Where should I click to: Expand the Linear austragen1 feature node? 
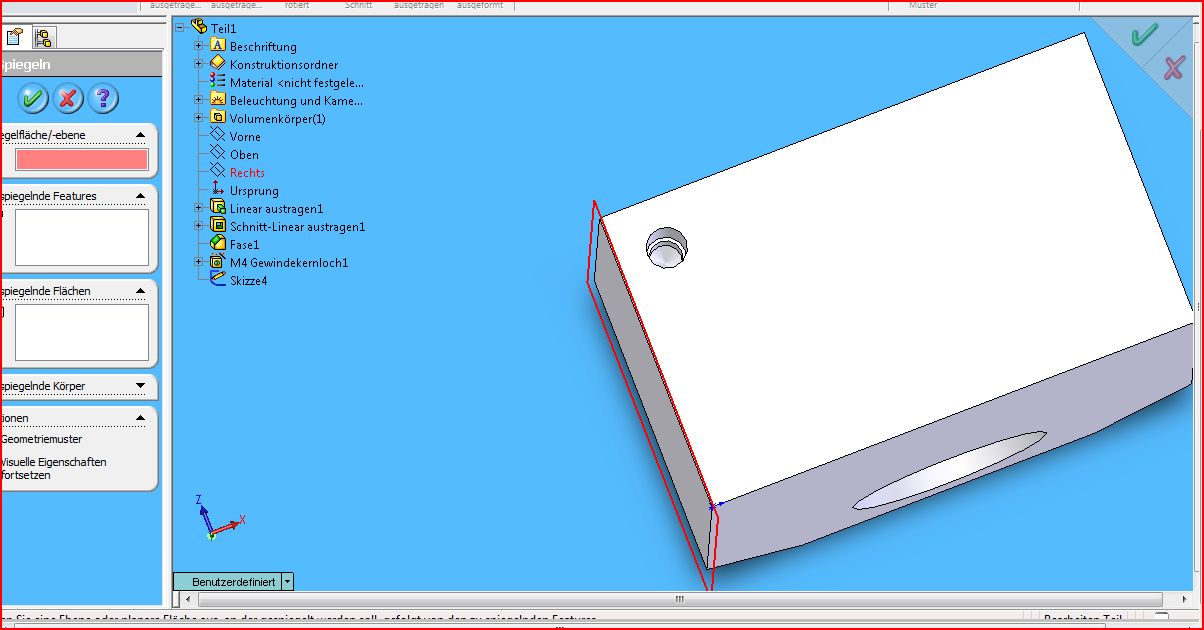(199, 208)
